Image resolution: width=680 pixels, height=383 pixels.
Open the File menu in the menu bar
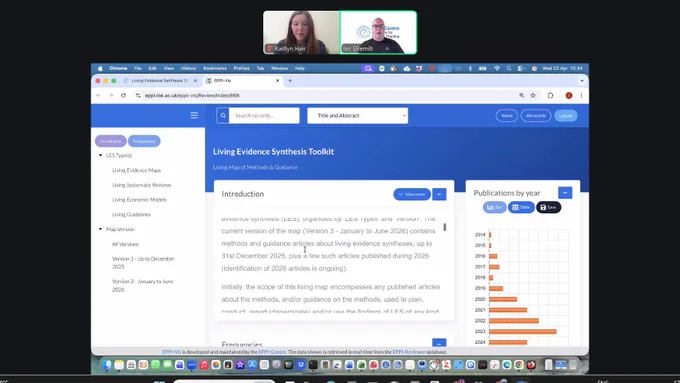click(x=137, y=69)
